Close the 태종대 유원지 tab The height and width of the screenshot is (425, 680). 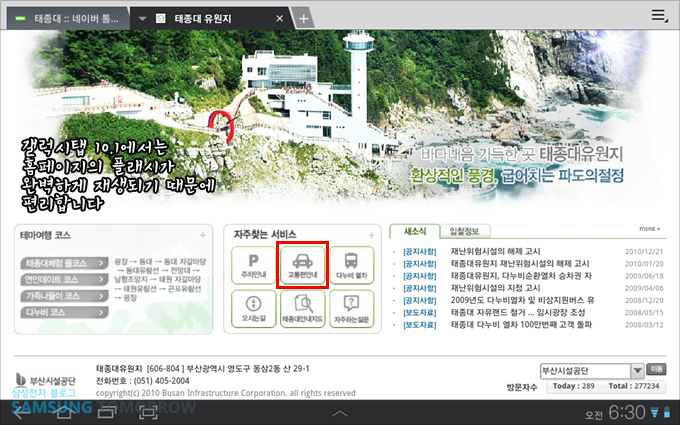tap(280, 19)
